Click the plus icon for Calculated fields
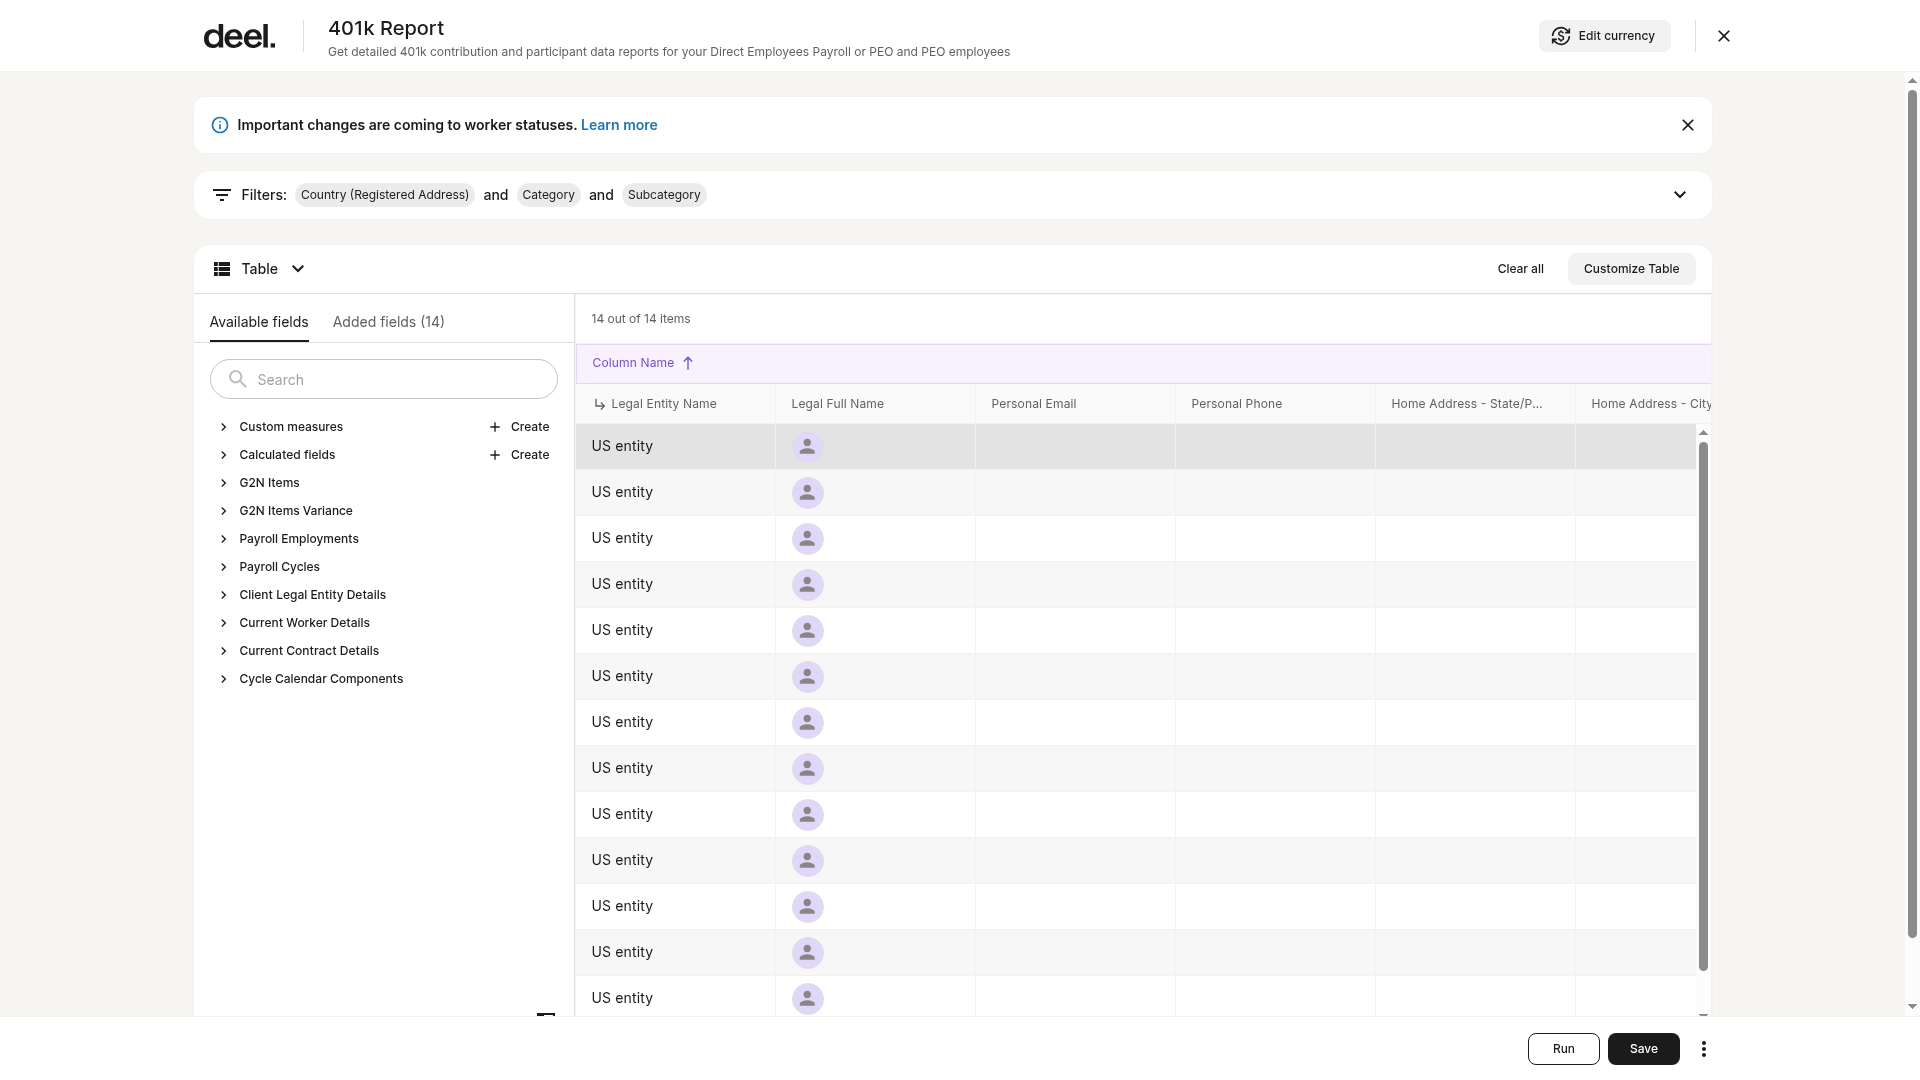The height and width of the screenshot is (1080, 1920). coord(495,455)
